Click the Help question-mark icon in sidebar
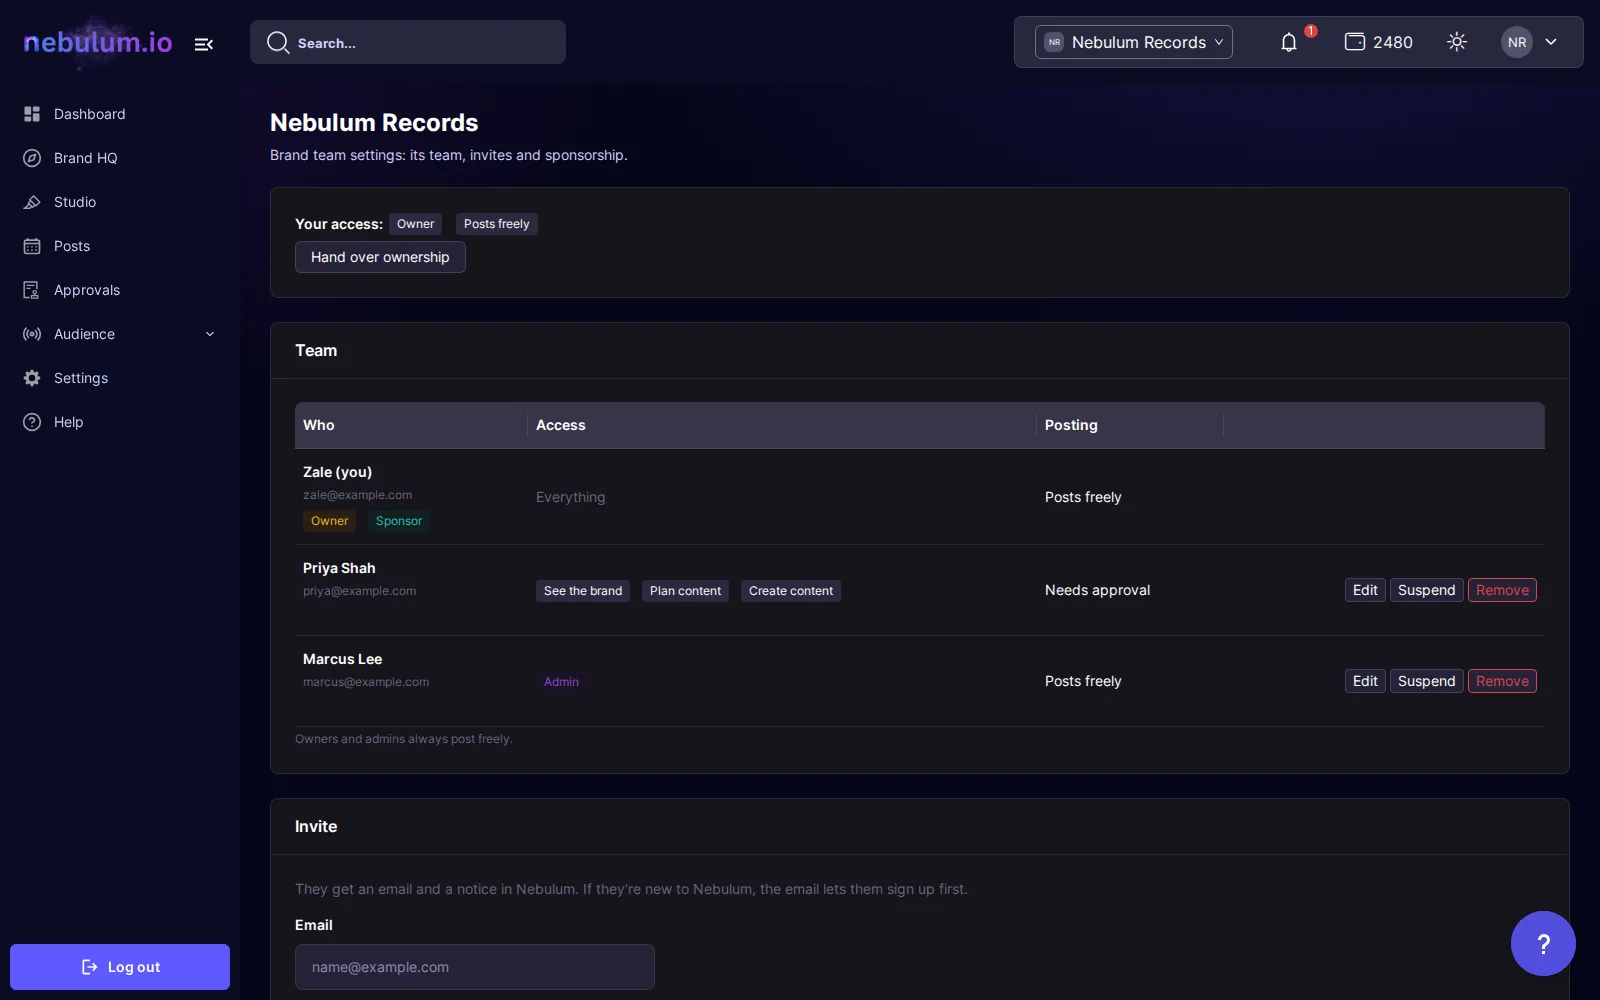 [32, 422]
